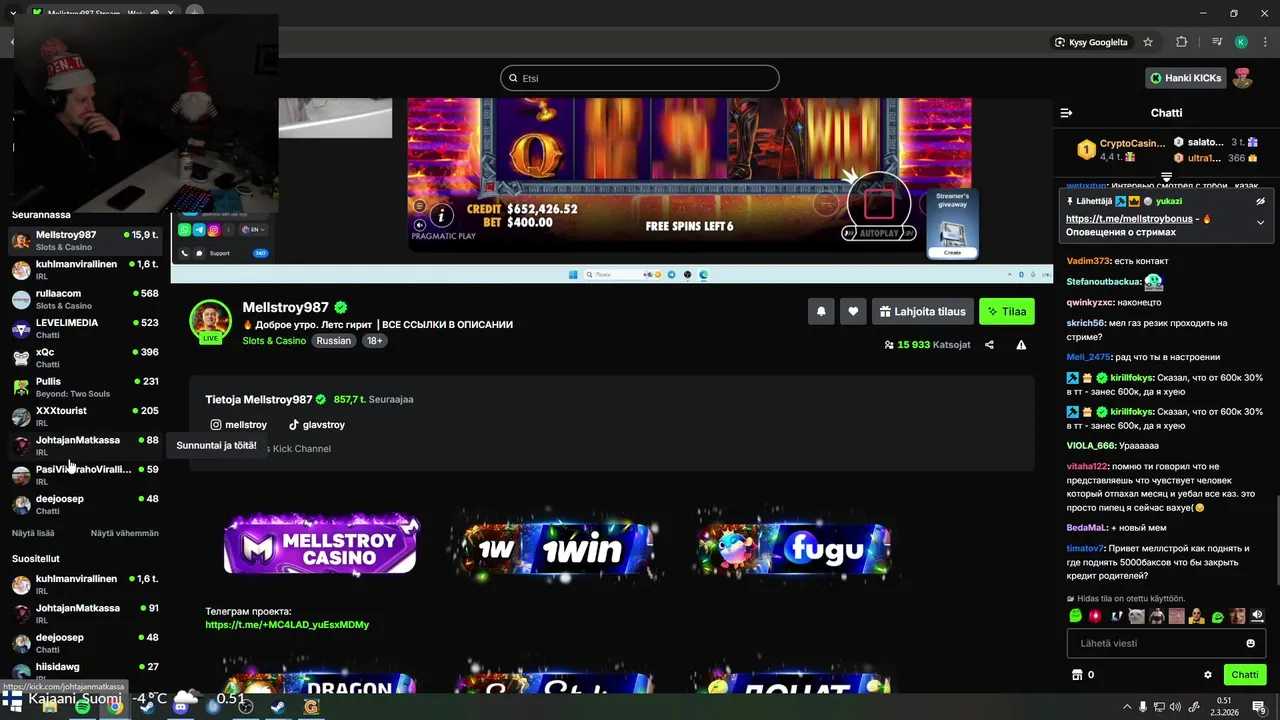Click the Mellstroy Casino banner
The width and height of the screenshot is (1280, 720).
[320, 544]
